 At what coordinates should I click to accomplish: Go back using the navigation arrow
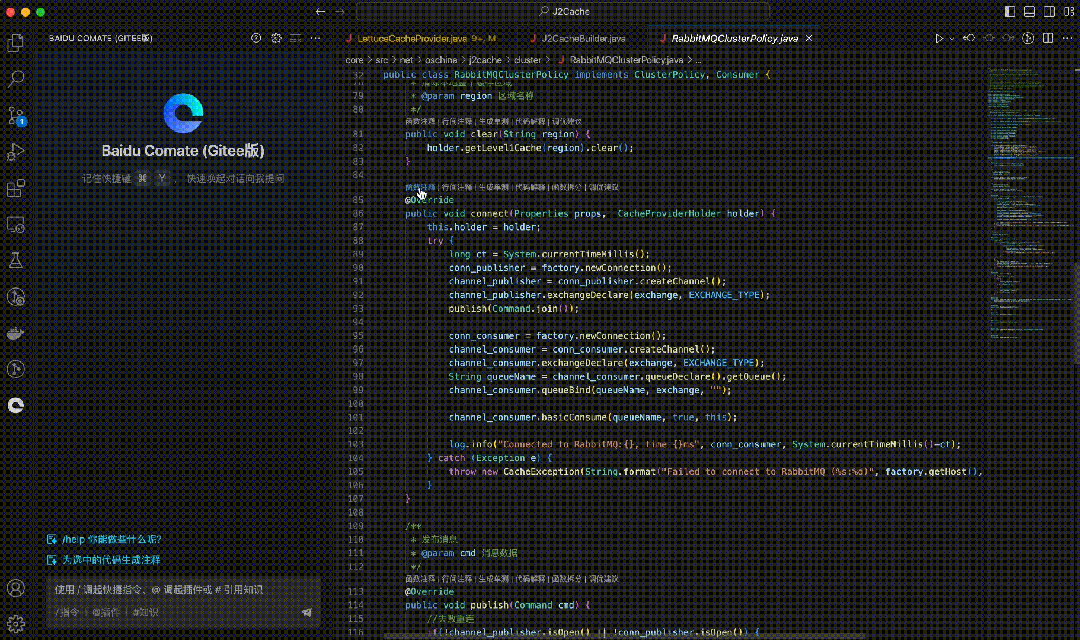320,12
